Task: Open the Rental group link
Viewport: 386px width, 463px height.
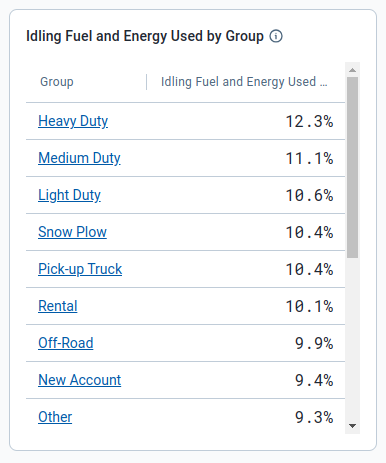Action: point(58,306)
